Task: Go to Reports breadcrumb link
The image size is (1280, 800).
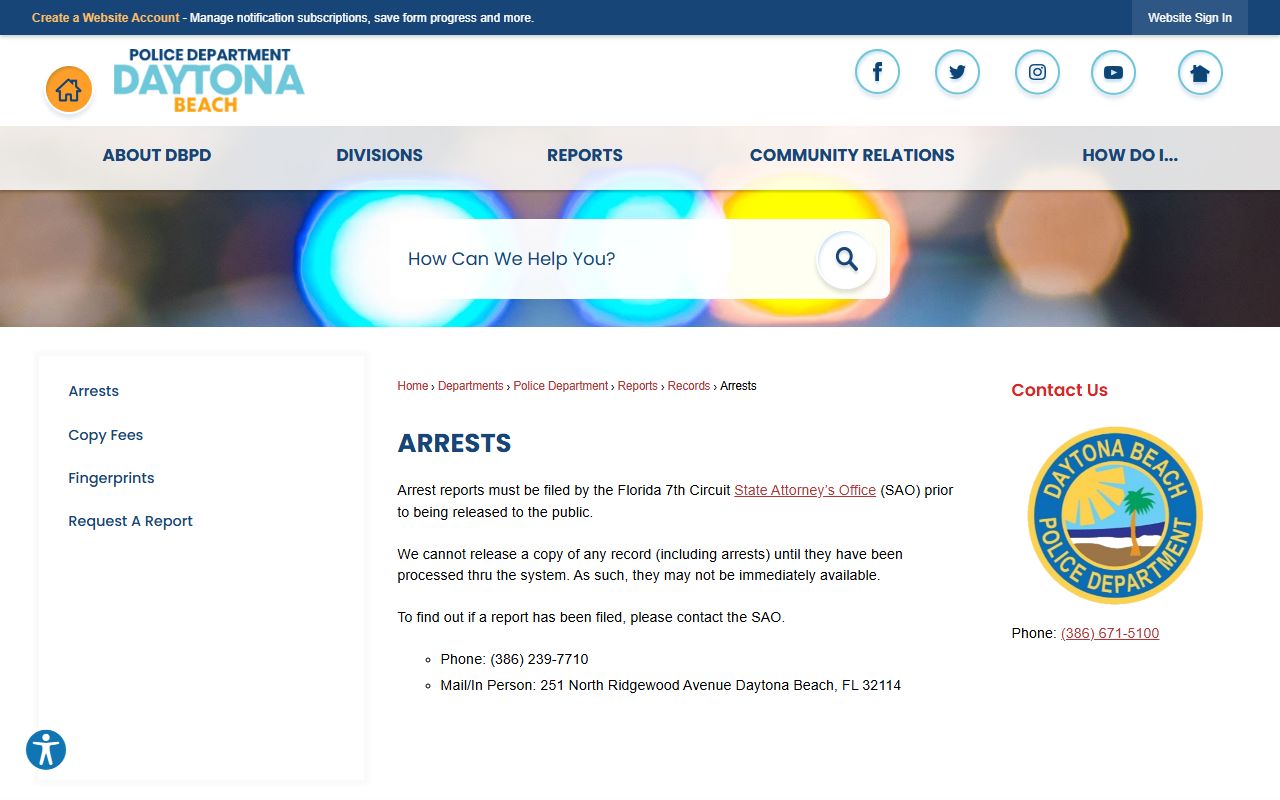Action: pyautogui.click(x=638, y=386)
